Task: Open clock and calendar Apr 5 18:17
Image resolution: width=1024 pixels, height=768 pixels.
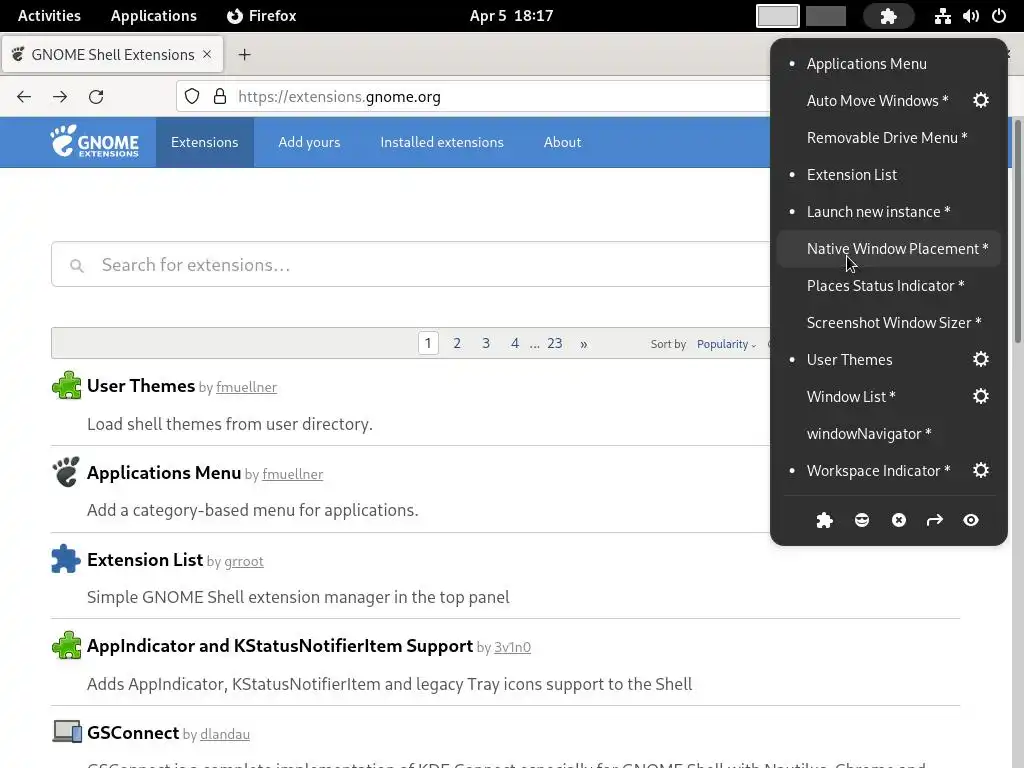Action: (x=511, y=16)
